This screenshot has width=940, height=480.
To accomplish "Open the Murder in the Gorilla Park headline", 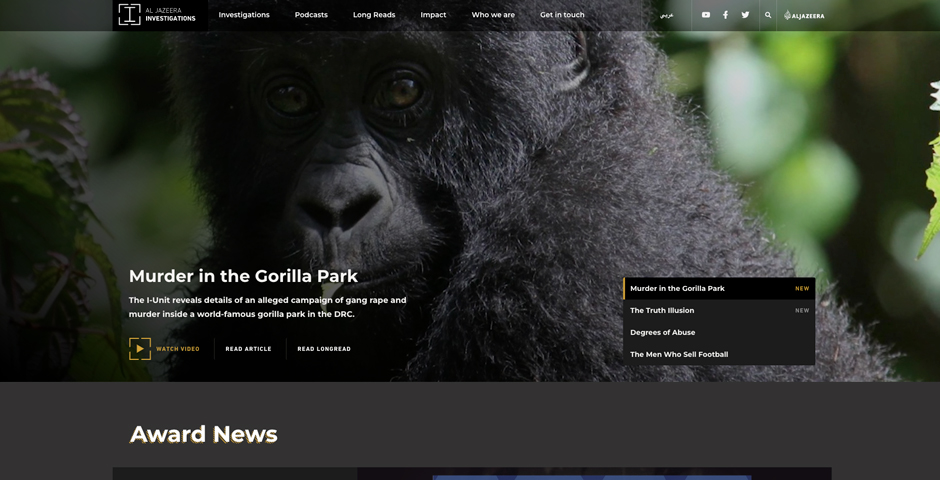I will [243, 276].
